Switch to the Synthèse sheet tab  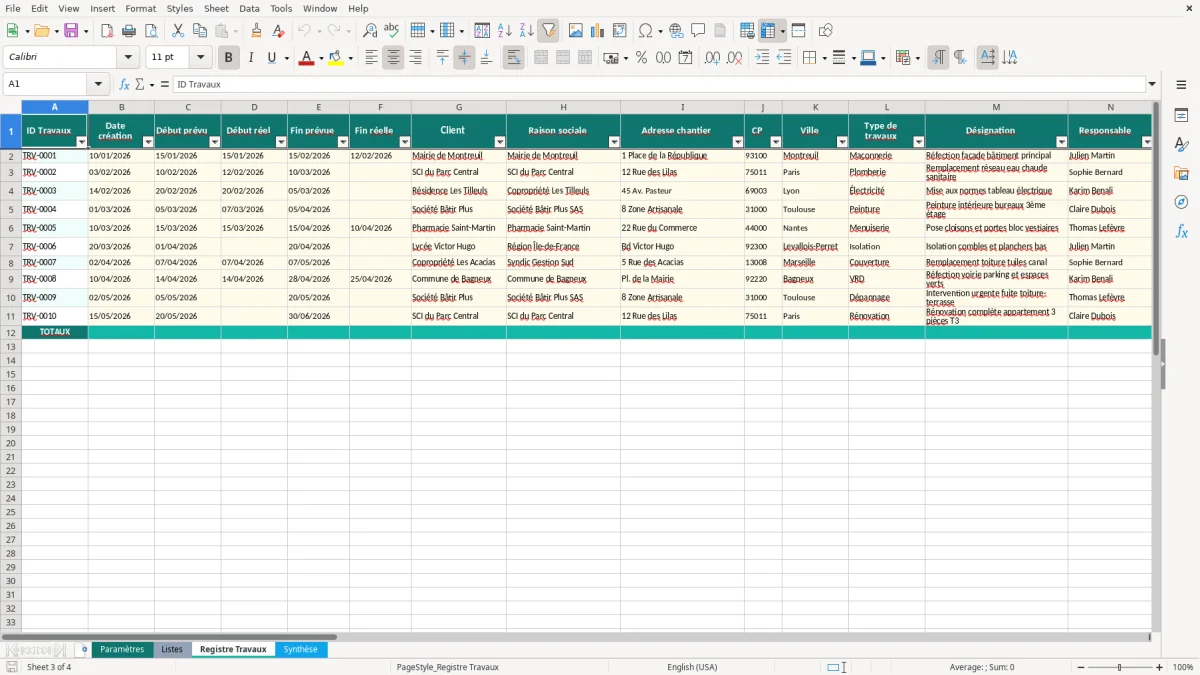click(300, 650)
